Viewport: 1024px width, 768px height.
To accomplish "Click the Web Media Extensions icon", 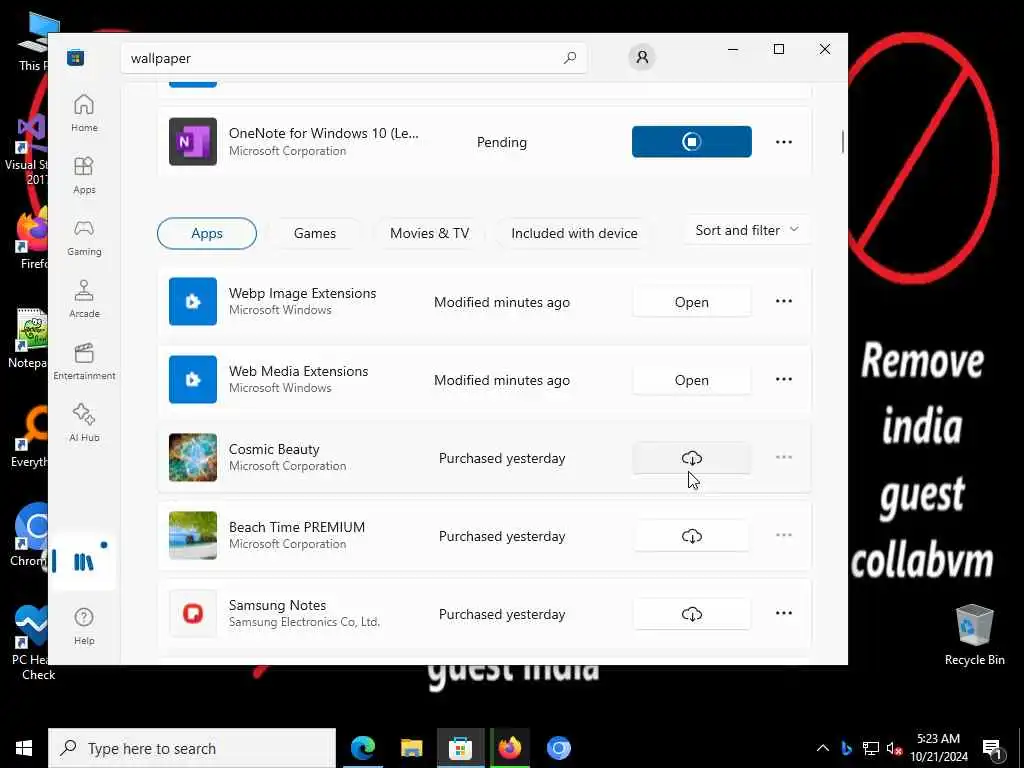I will coord(193,379).
